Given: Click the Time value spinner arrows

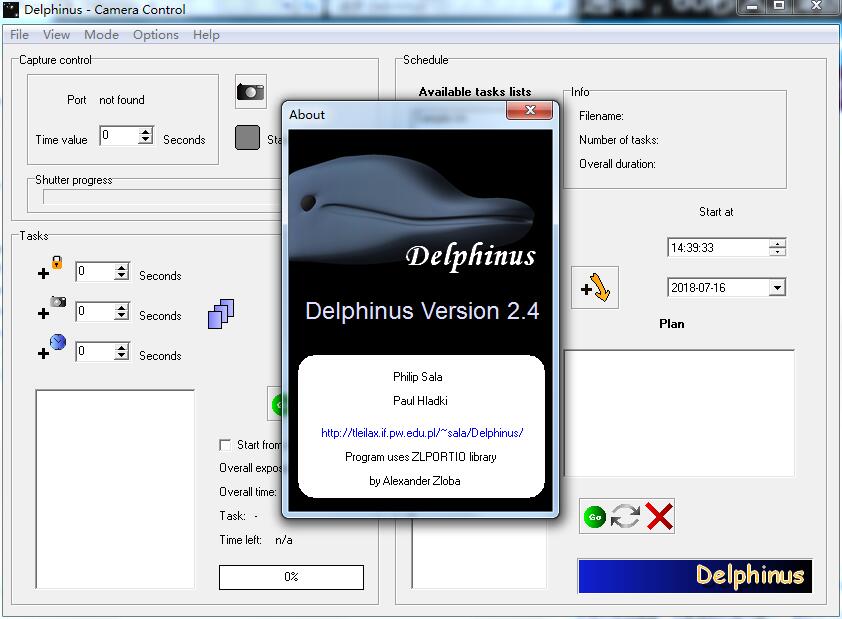Looking at the screenshot, I should click(x=146, y=135).
